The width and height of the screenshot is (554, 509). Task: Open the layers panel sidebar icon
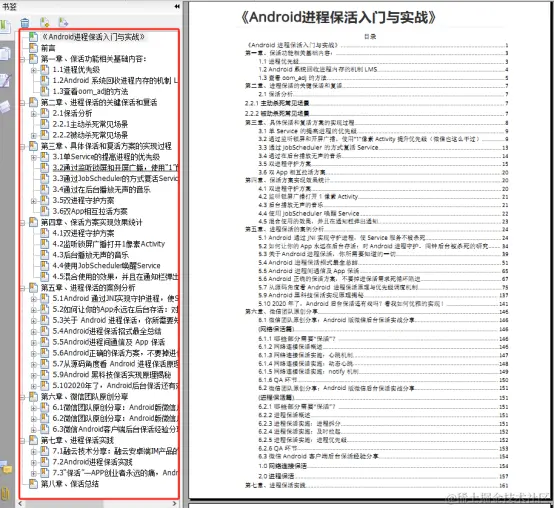click(x=5, y=106)
